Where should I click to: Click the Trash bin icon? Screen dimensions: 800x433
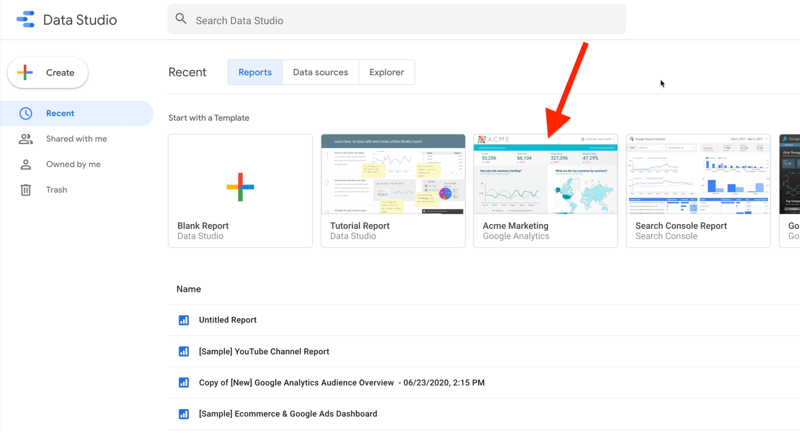(26, 190)
